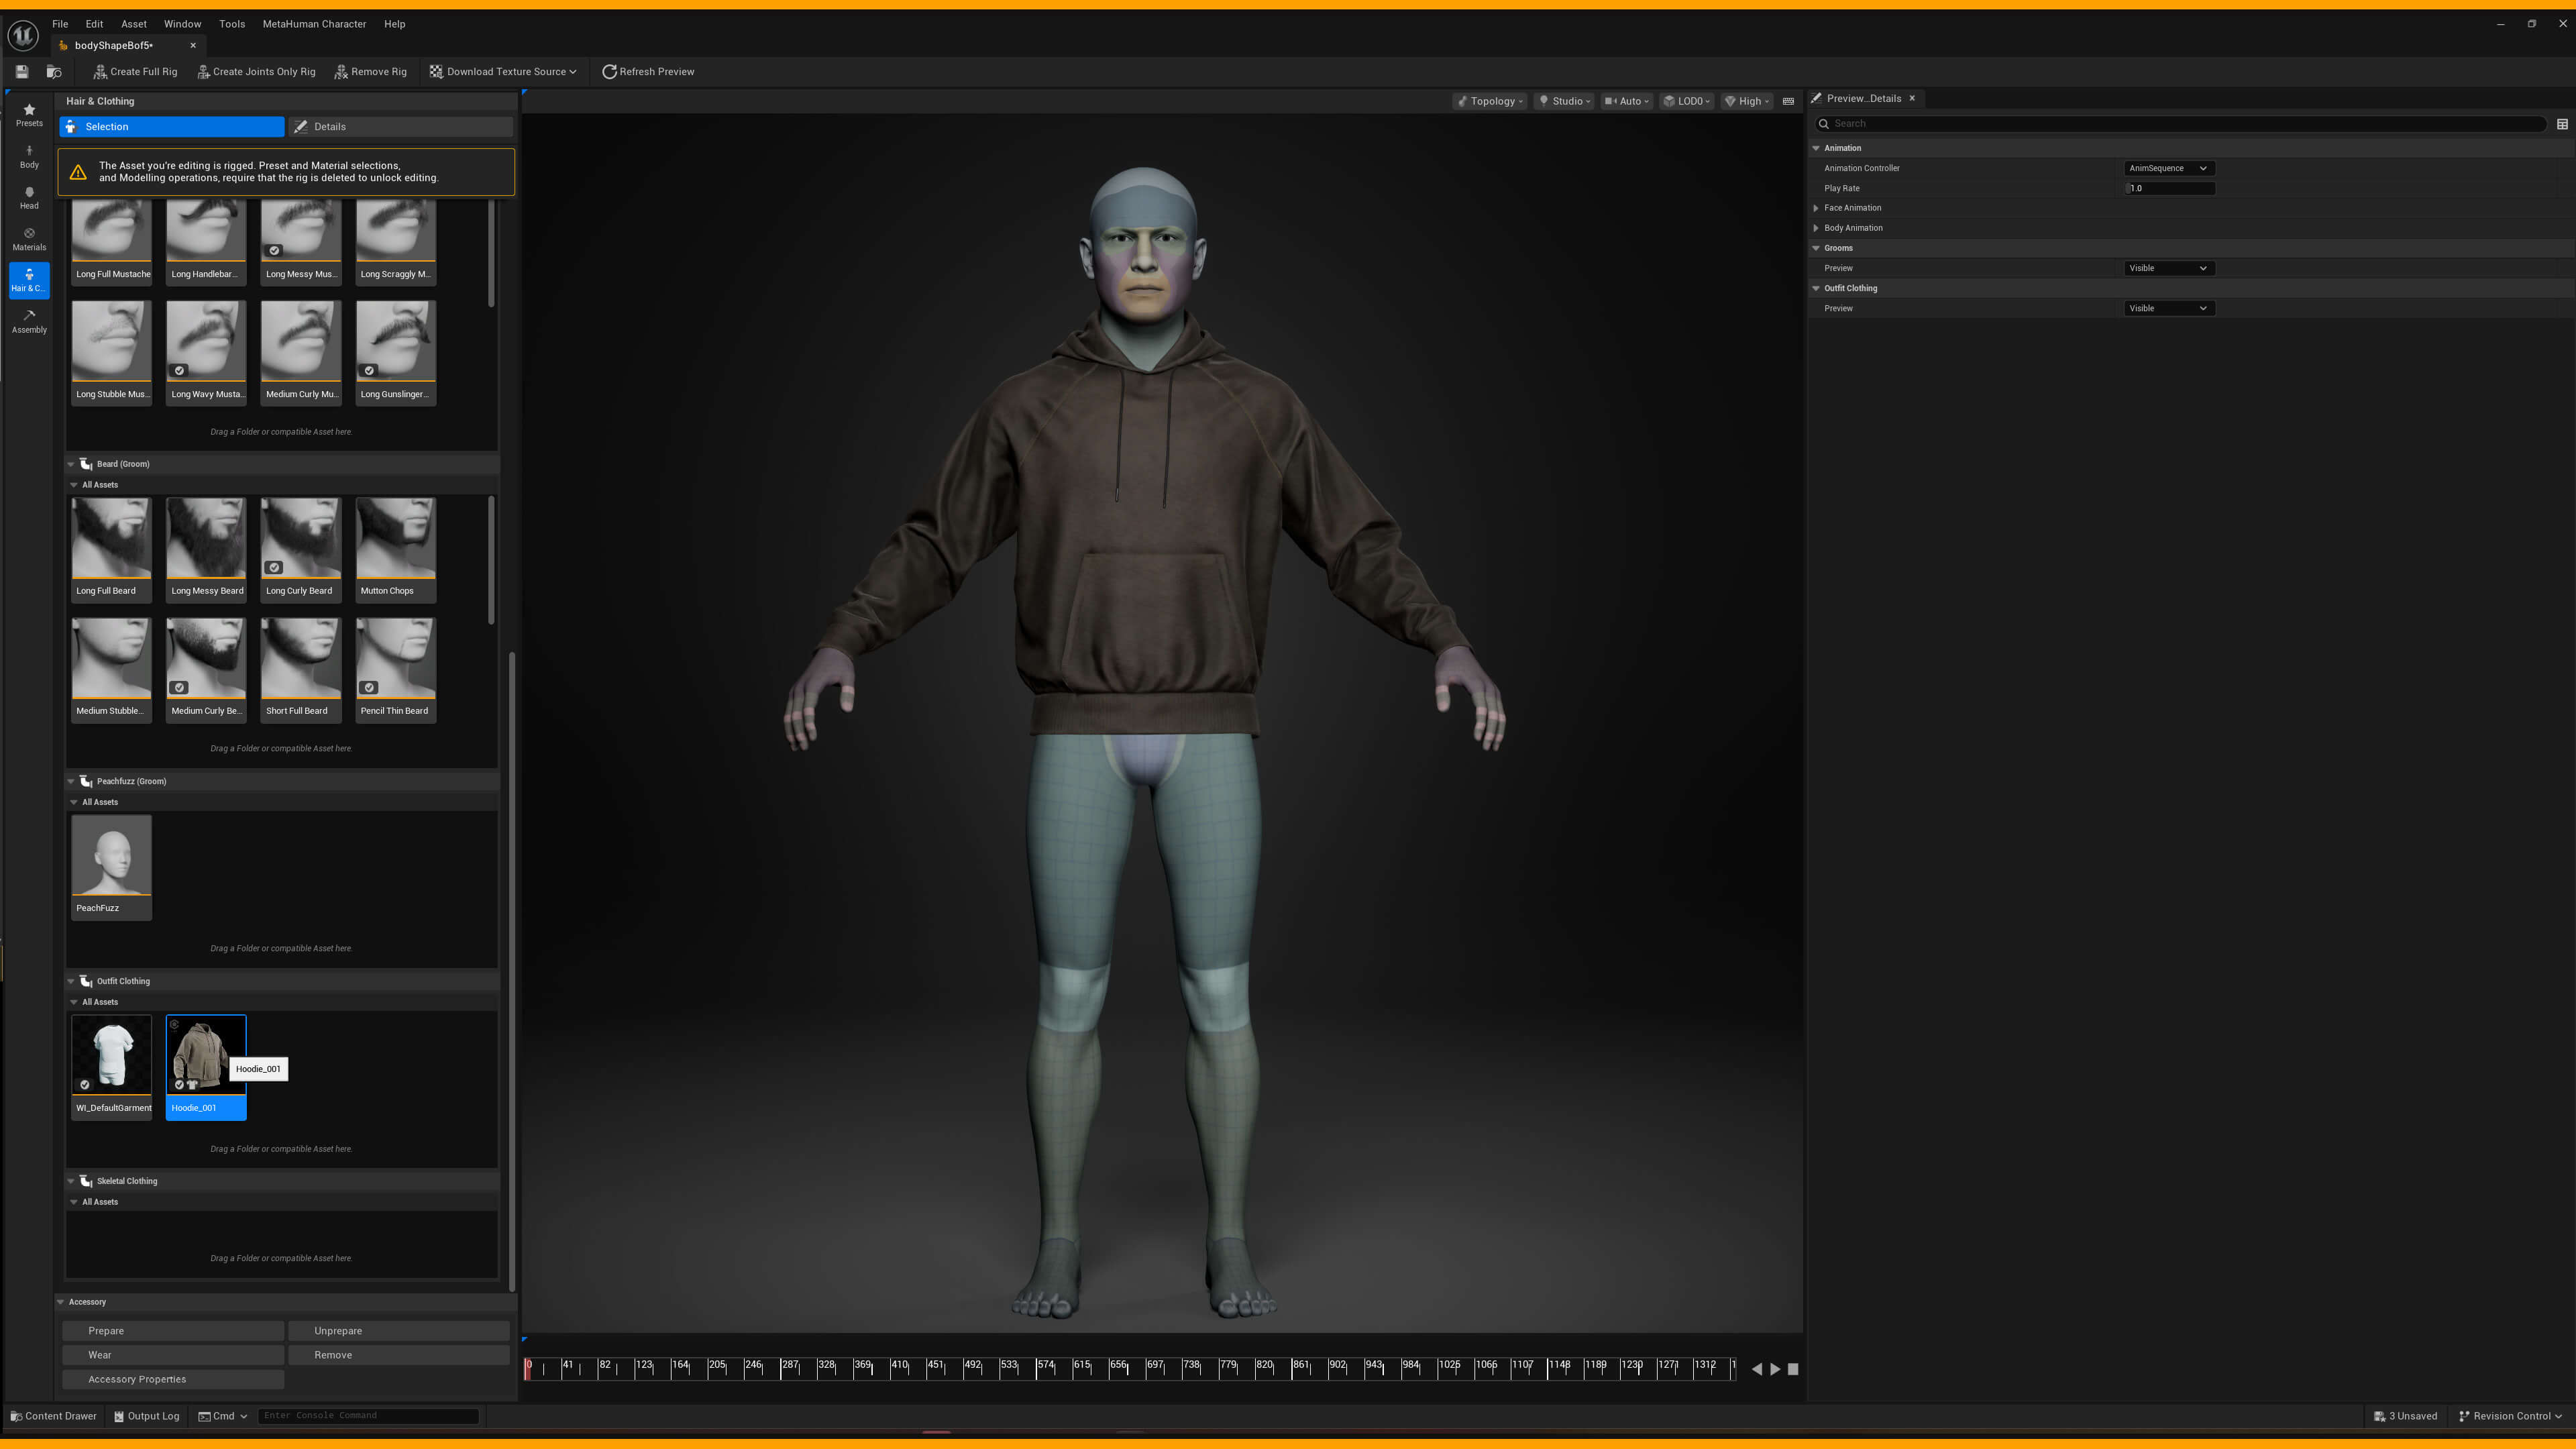The width and height of the screenshot is (2576, 1449).
Task: Open the Content Drawer
Action: pos(53,1416)
